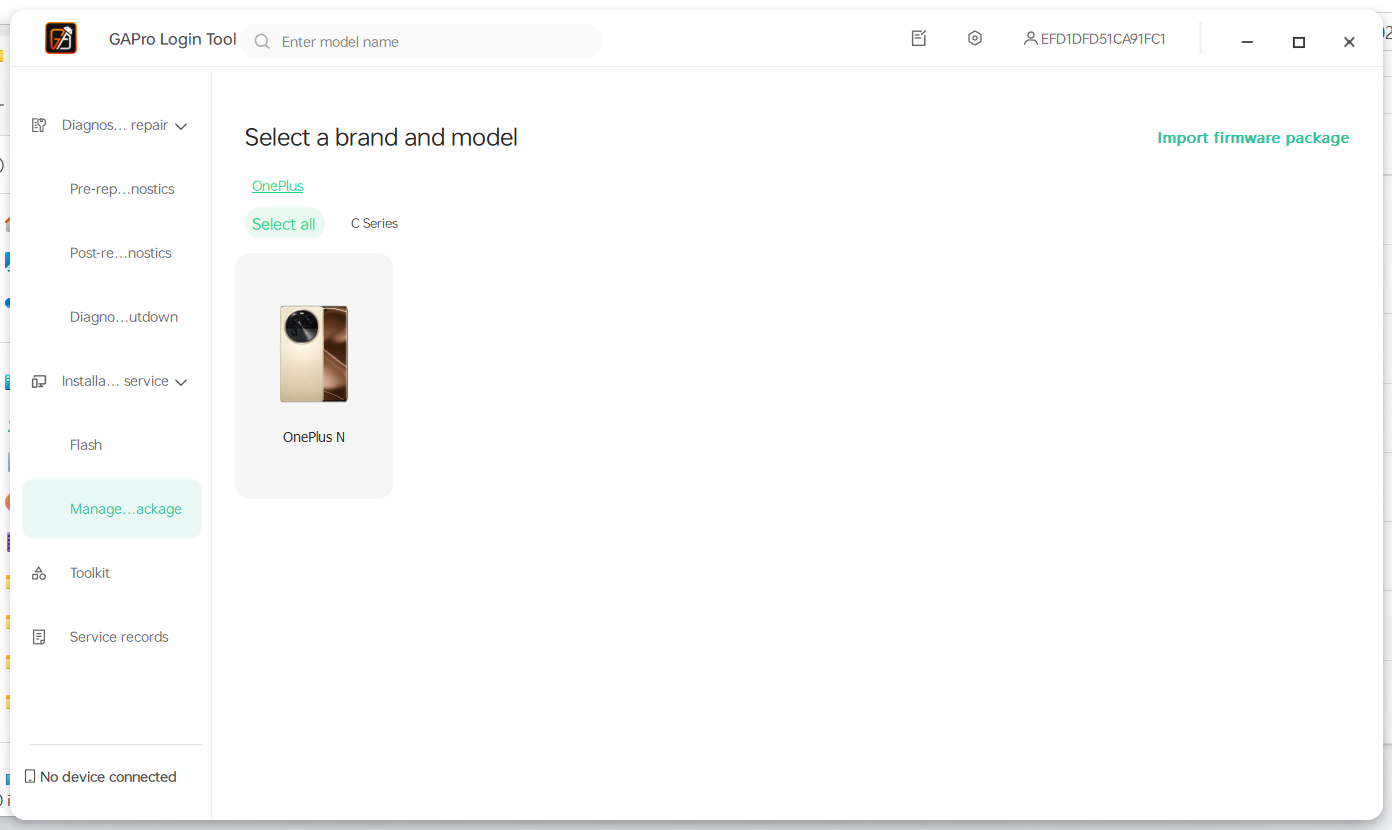1392x830 pixels.
Task: Click the Service records document icon
Action: click(39, 637)
